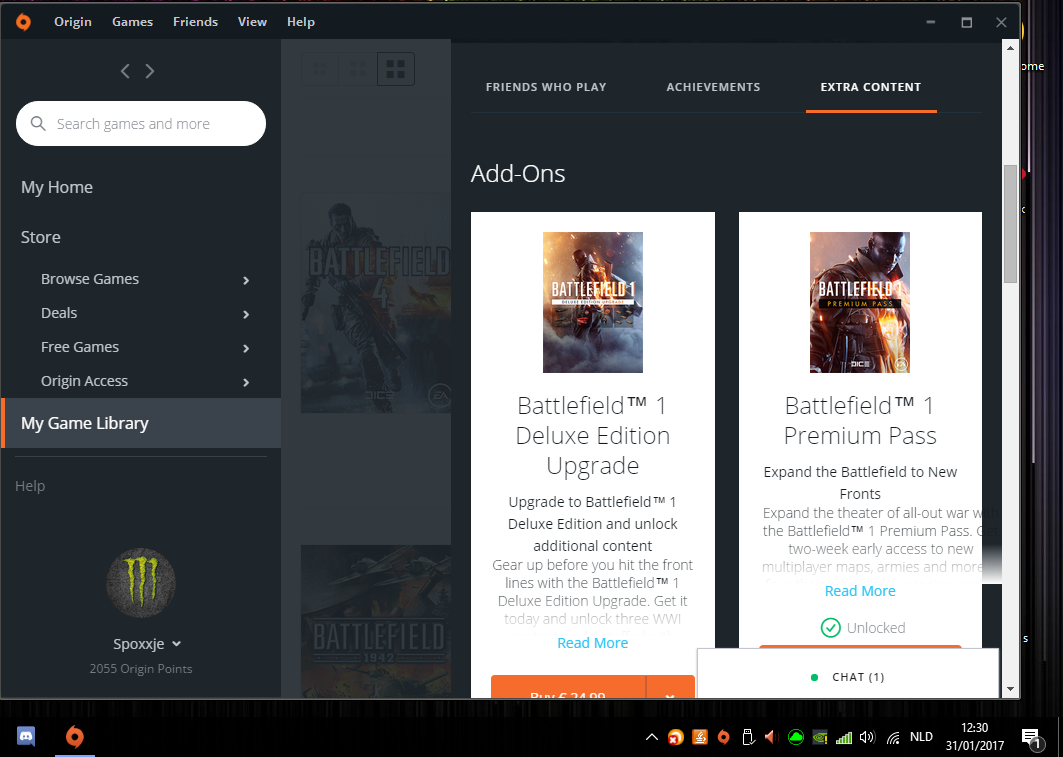Click the scroll down arrow
The height and width of the screenshot is (757, 1063).
pos(1010,689)
